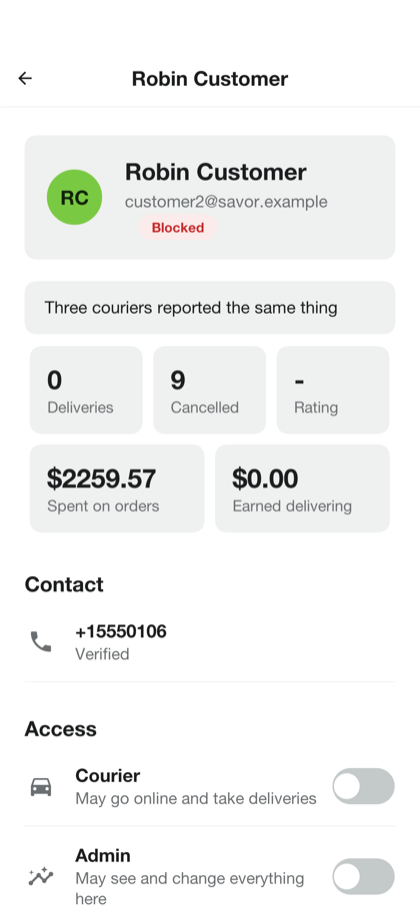Enable the Admin access toggle
This screenshot has width=420, height=909.
click(363, 877)
